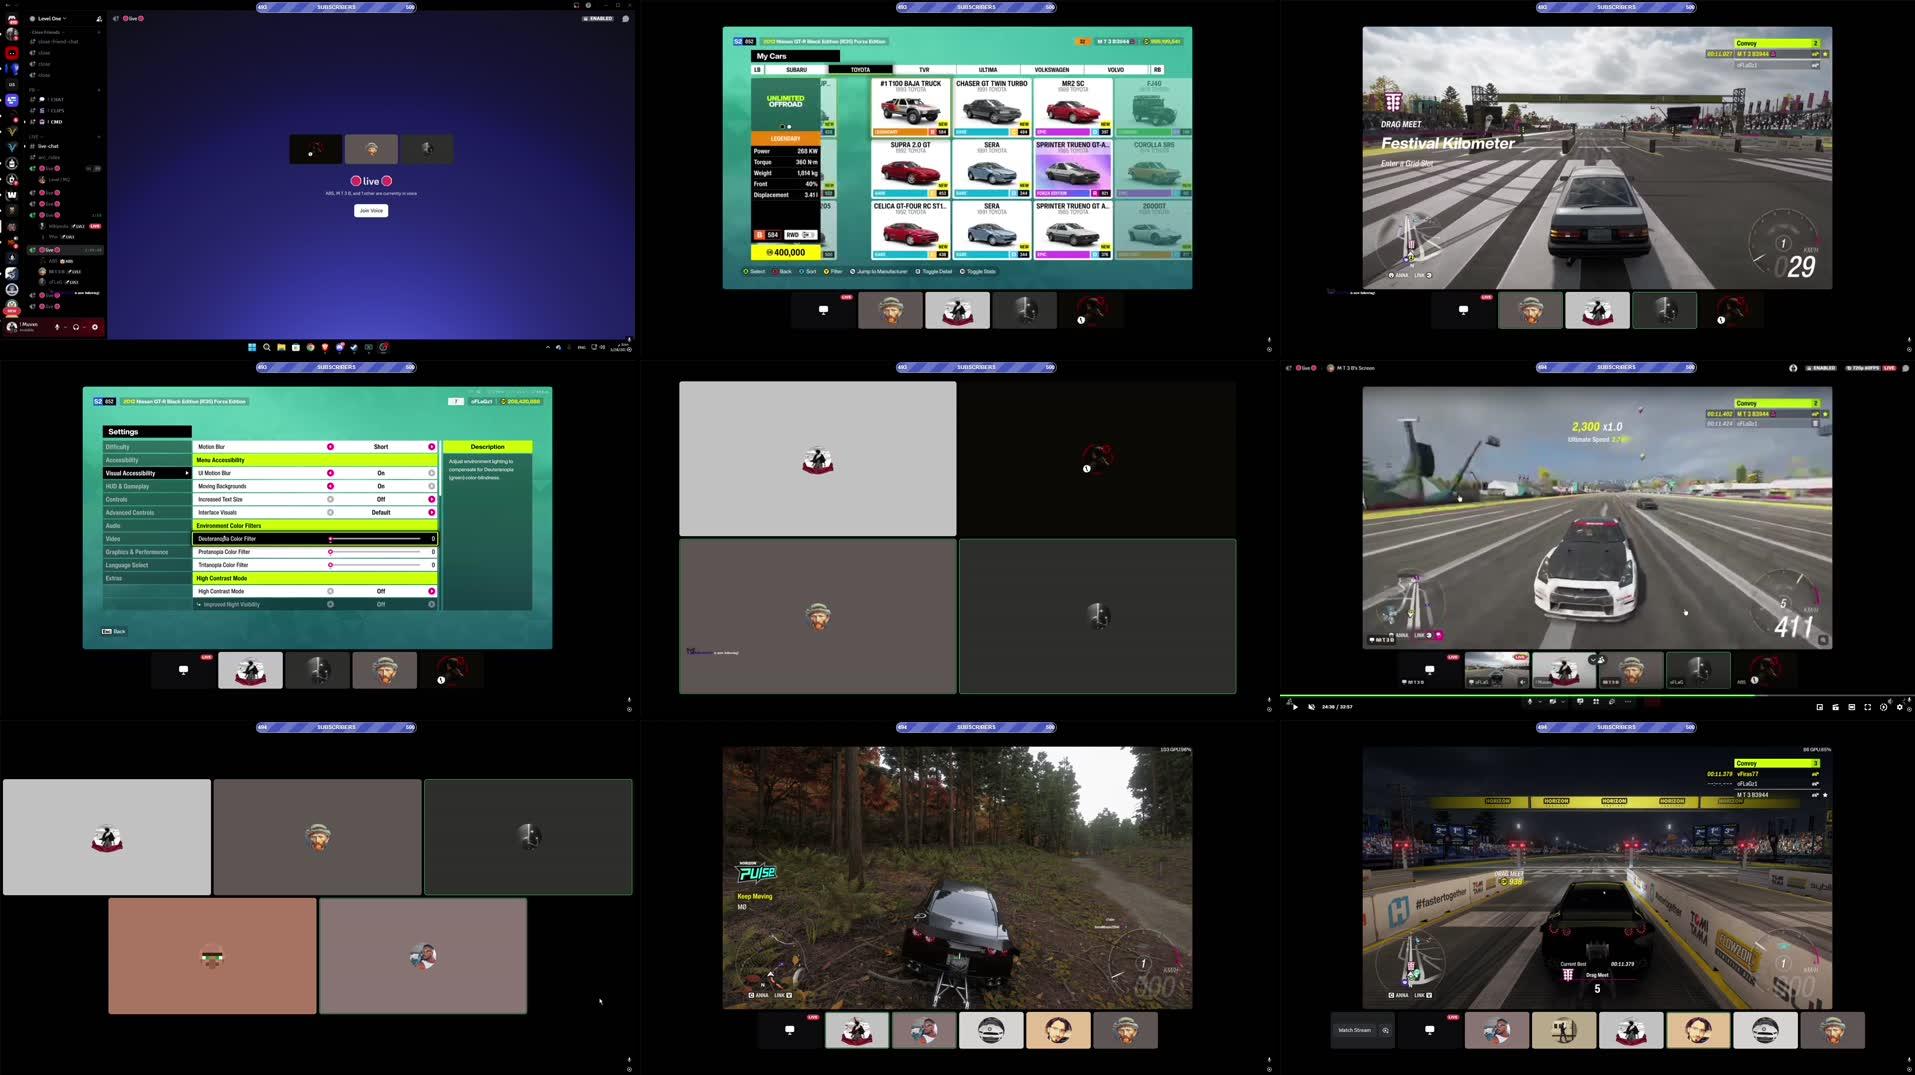The height and width of the screenshot is (1075, 1915).
Task: Click the Watch Stream button
Action: coord(1355,1030)
